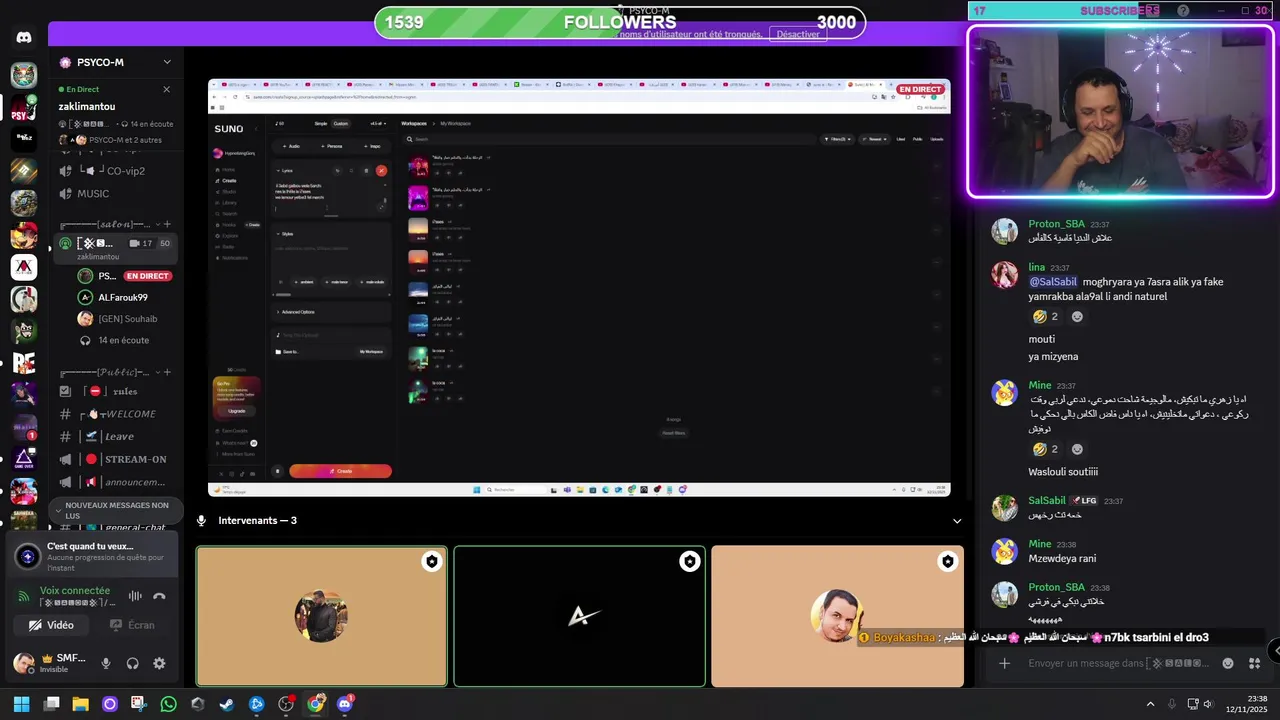Show hidden system tray icons
This screenshot has height=720, width=1280.
click(1150, 704)
